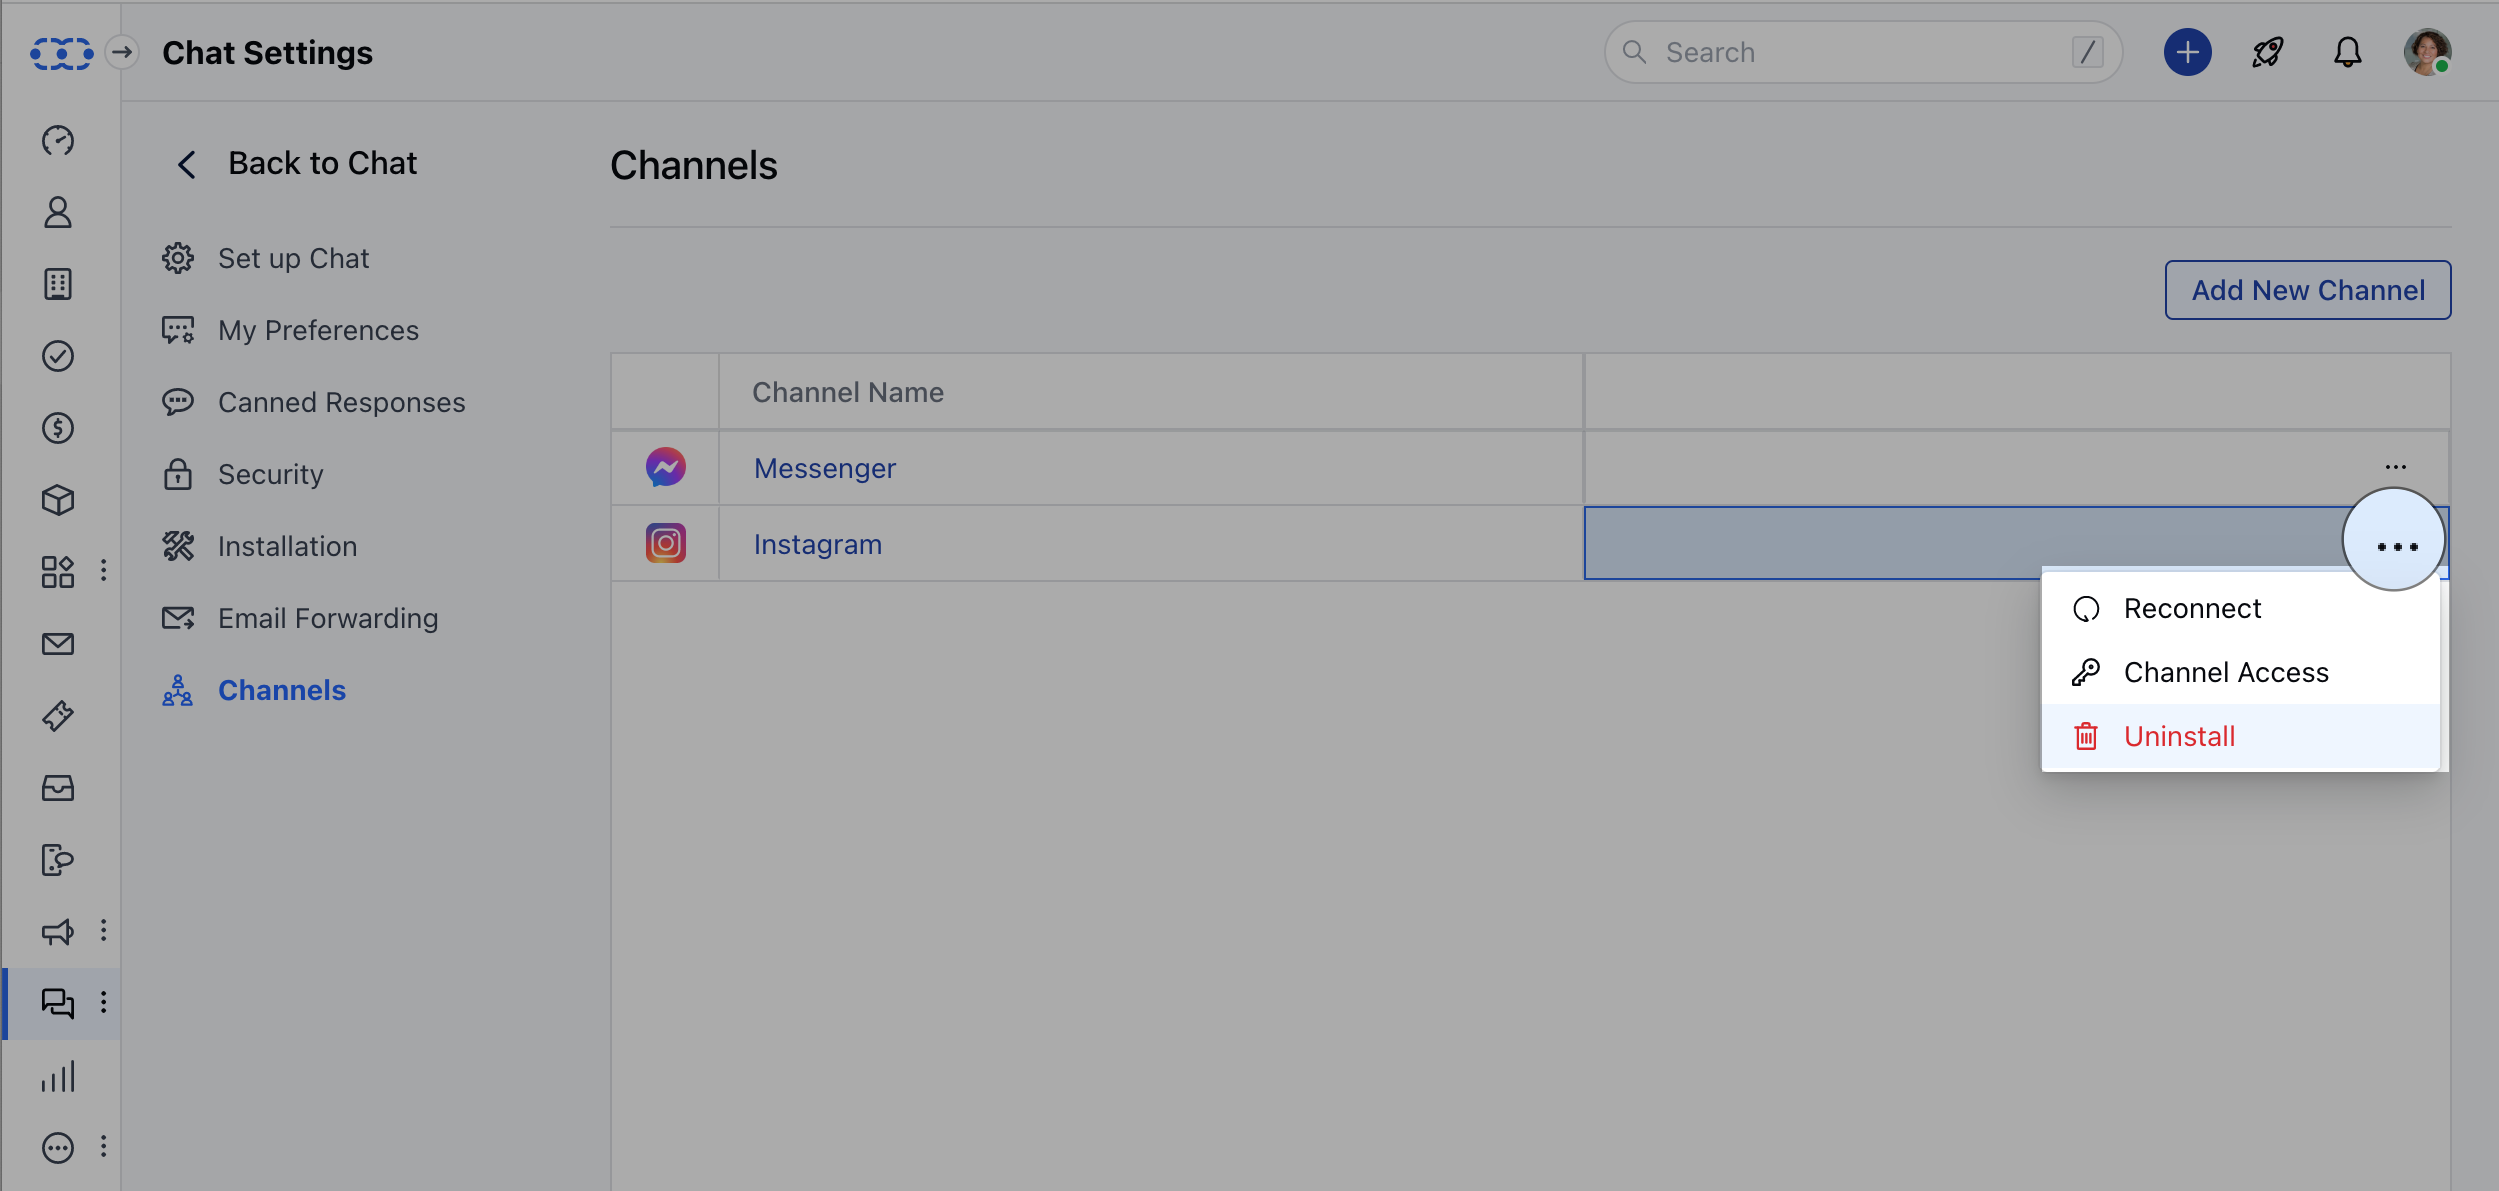Click the blue plus quick-add button

pyautogui.click(x=2187, y=52)
